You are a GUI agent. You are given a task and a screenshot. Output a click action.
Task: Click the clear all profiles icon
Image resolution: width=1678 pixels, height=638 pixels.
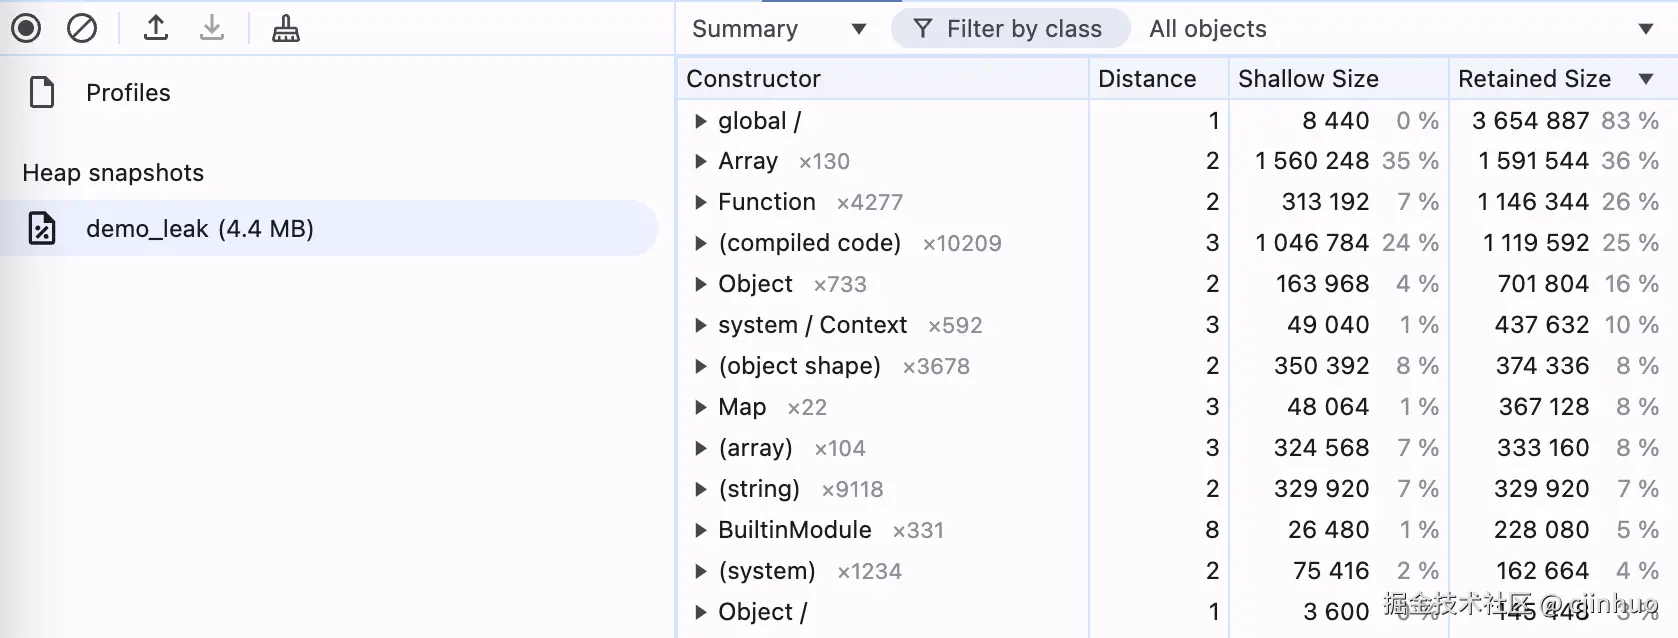(82, 28)
